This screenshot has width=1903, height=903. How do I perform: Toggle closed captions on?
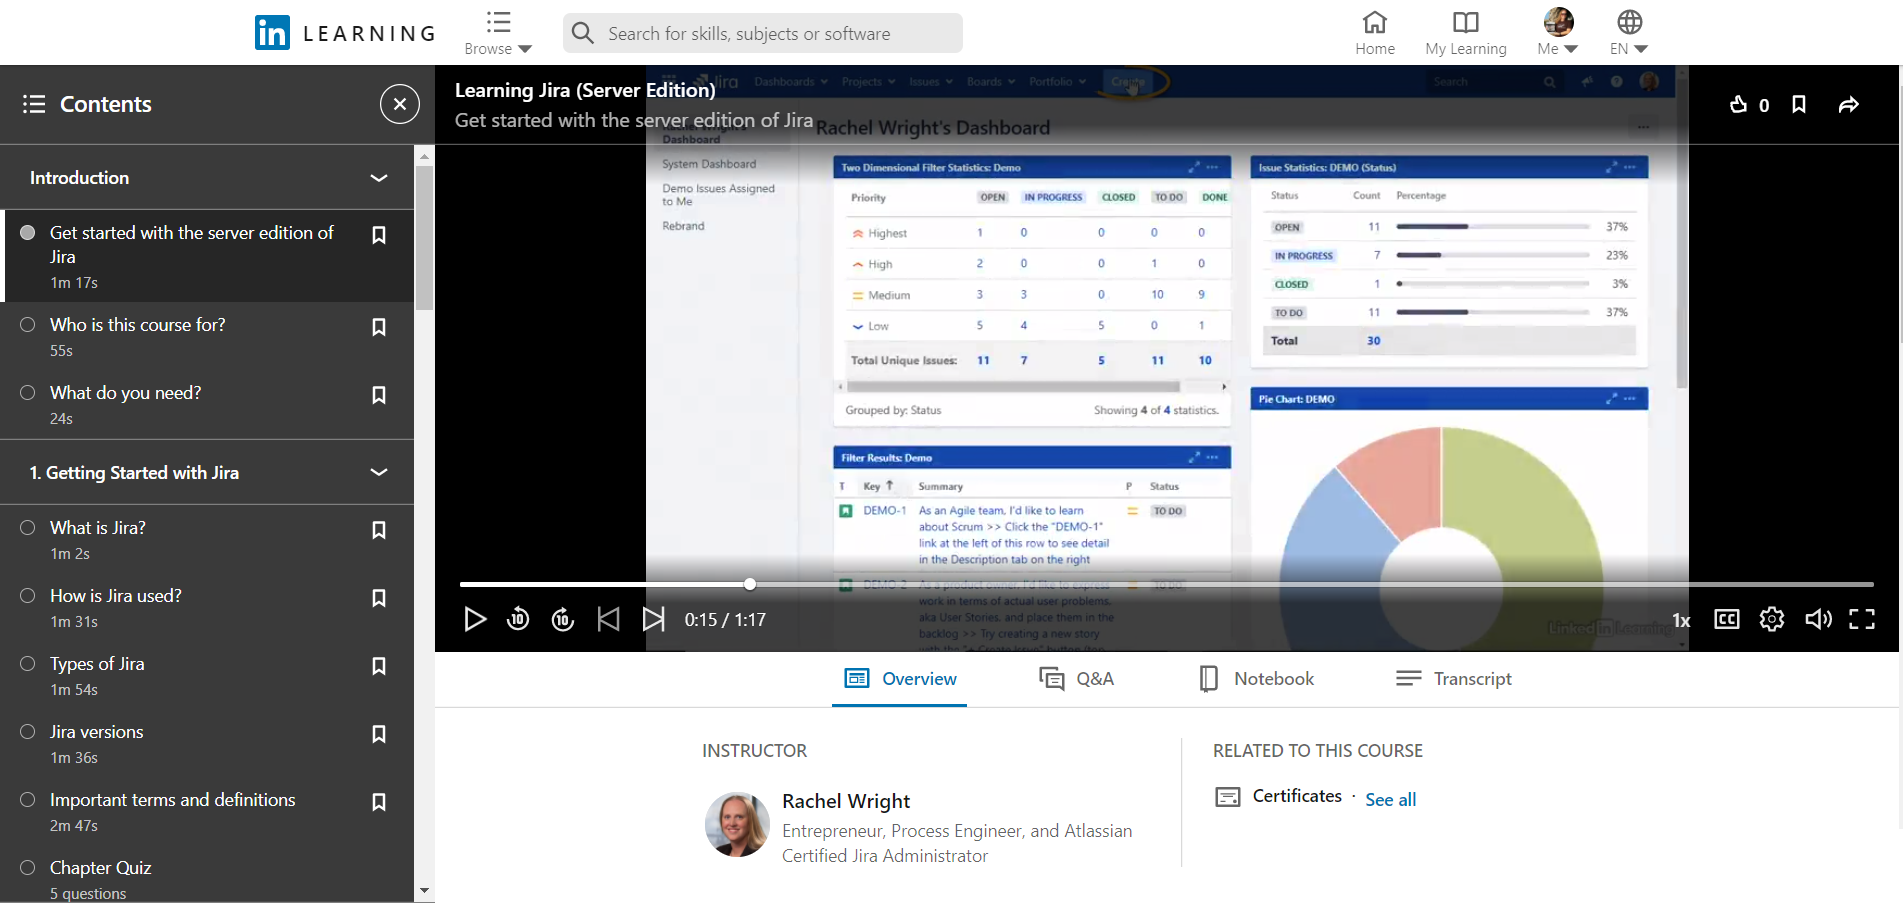coord(1726,619)
